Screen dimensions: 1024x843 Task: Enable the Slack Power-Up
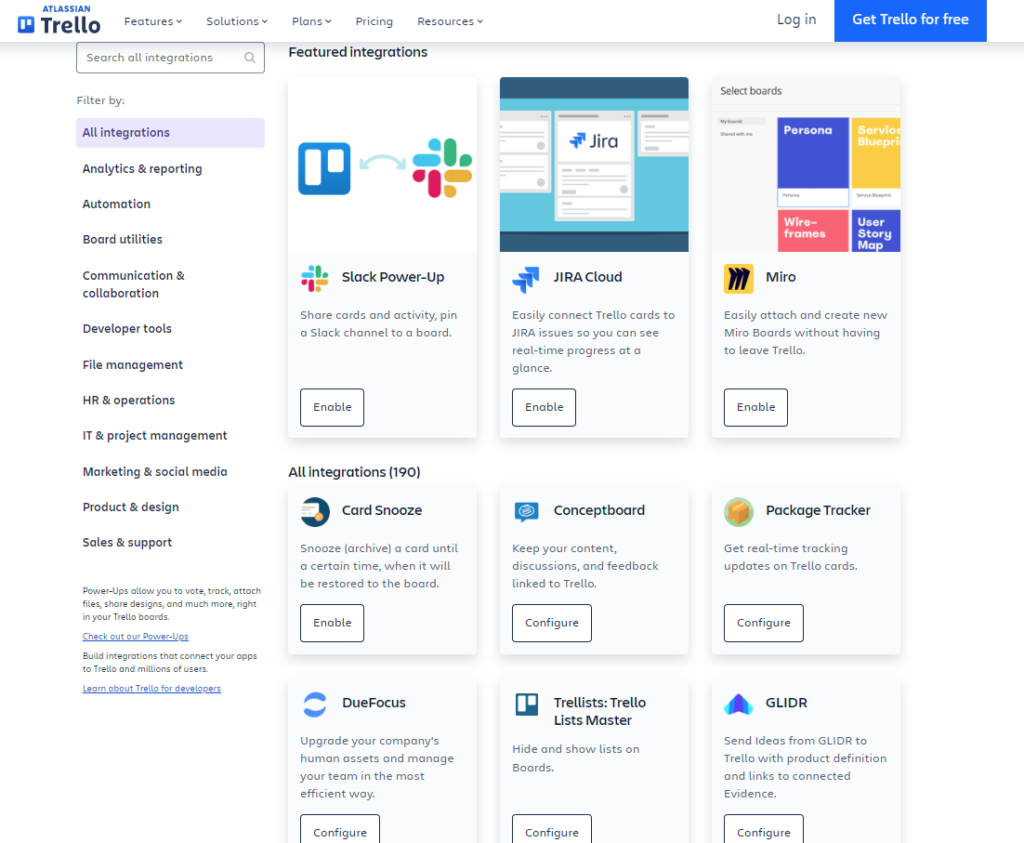click(332, 407)
